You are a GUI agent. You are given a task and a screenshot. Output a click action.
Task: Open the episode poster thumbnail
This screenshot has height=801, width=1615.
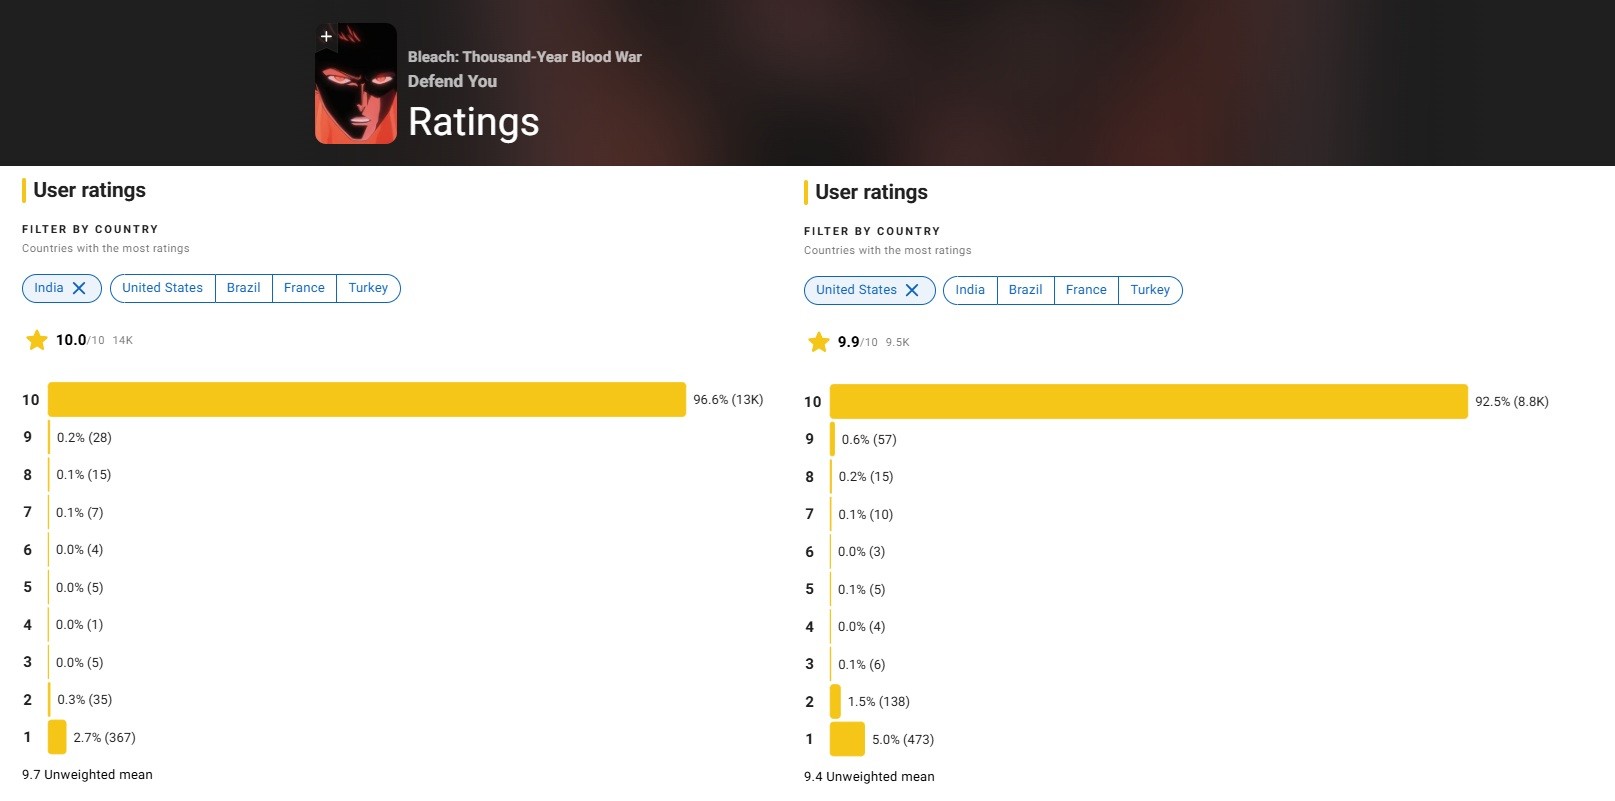(x=356, y=83)
